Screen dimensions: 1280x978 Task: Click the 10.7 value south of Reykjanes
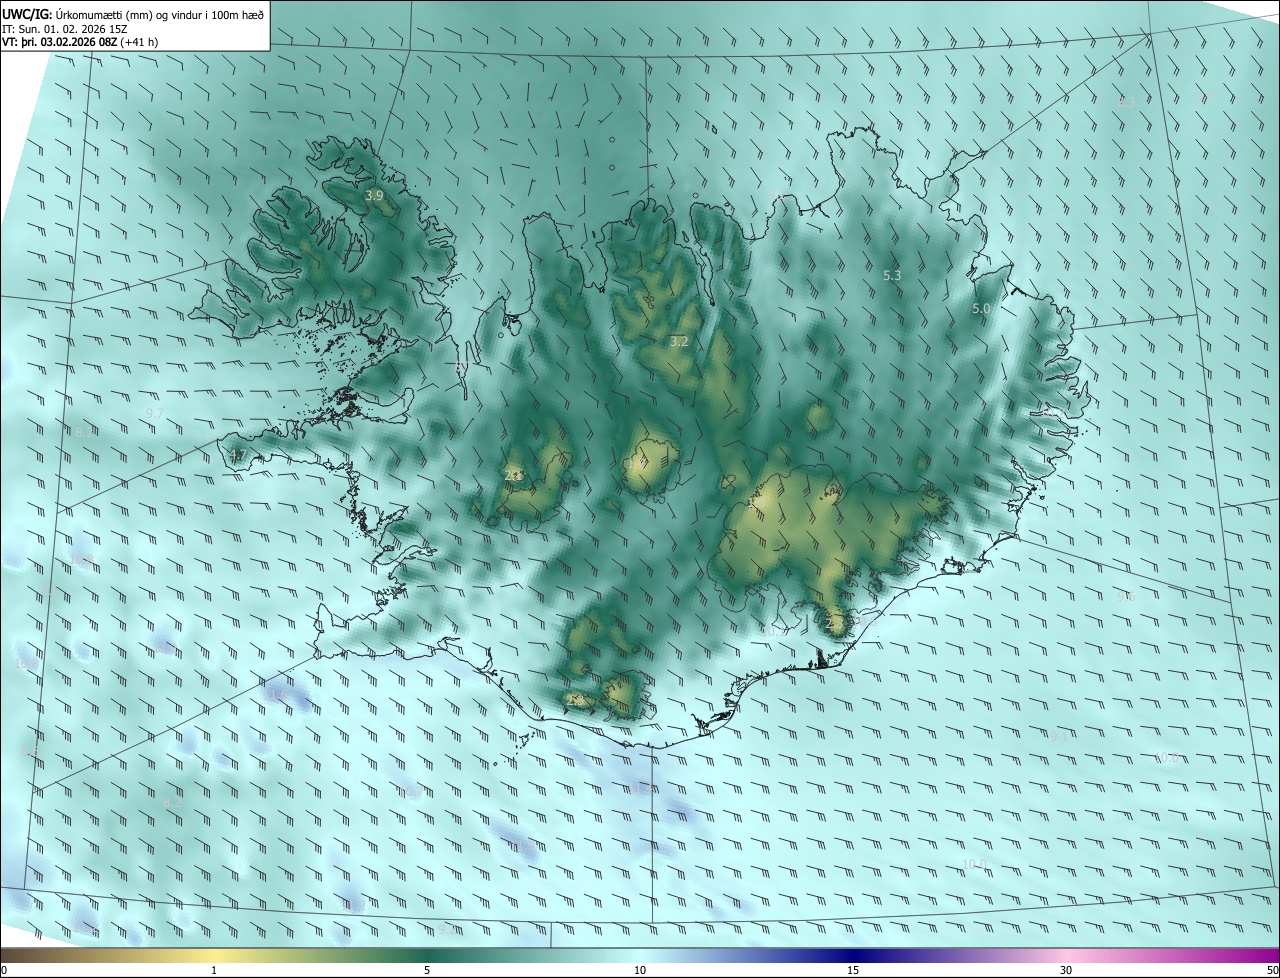pyautogui.click(x=410, y=792)
